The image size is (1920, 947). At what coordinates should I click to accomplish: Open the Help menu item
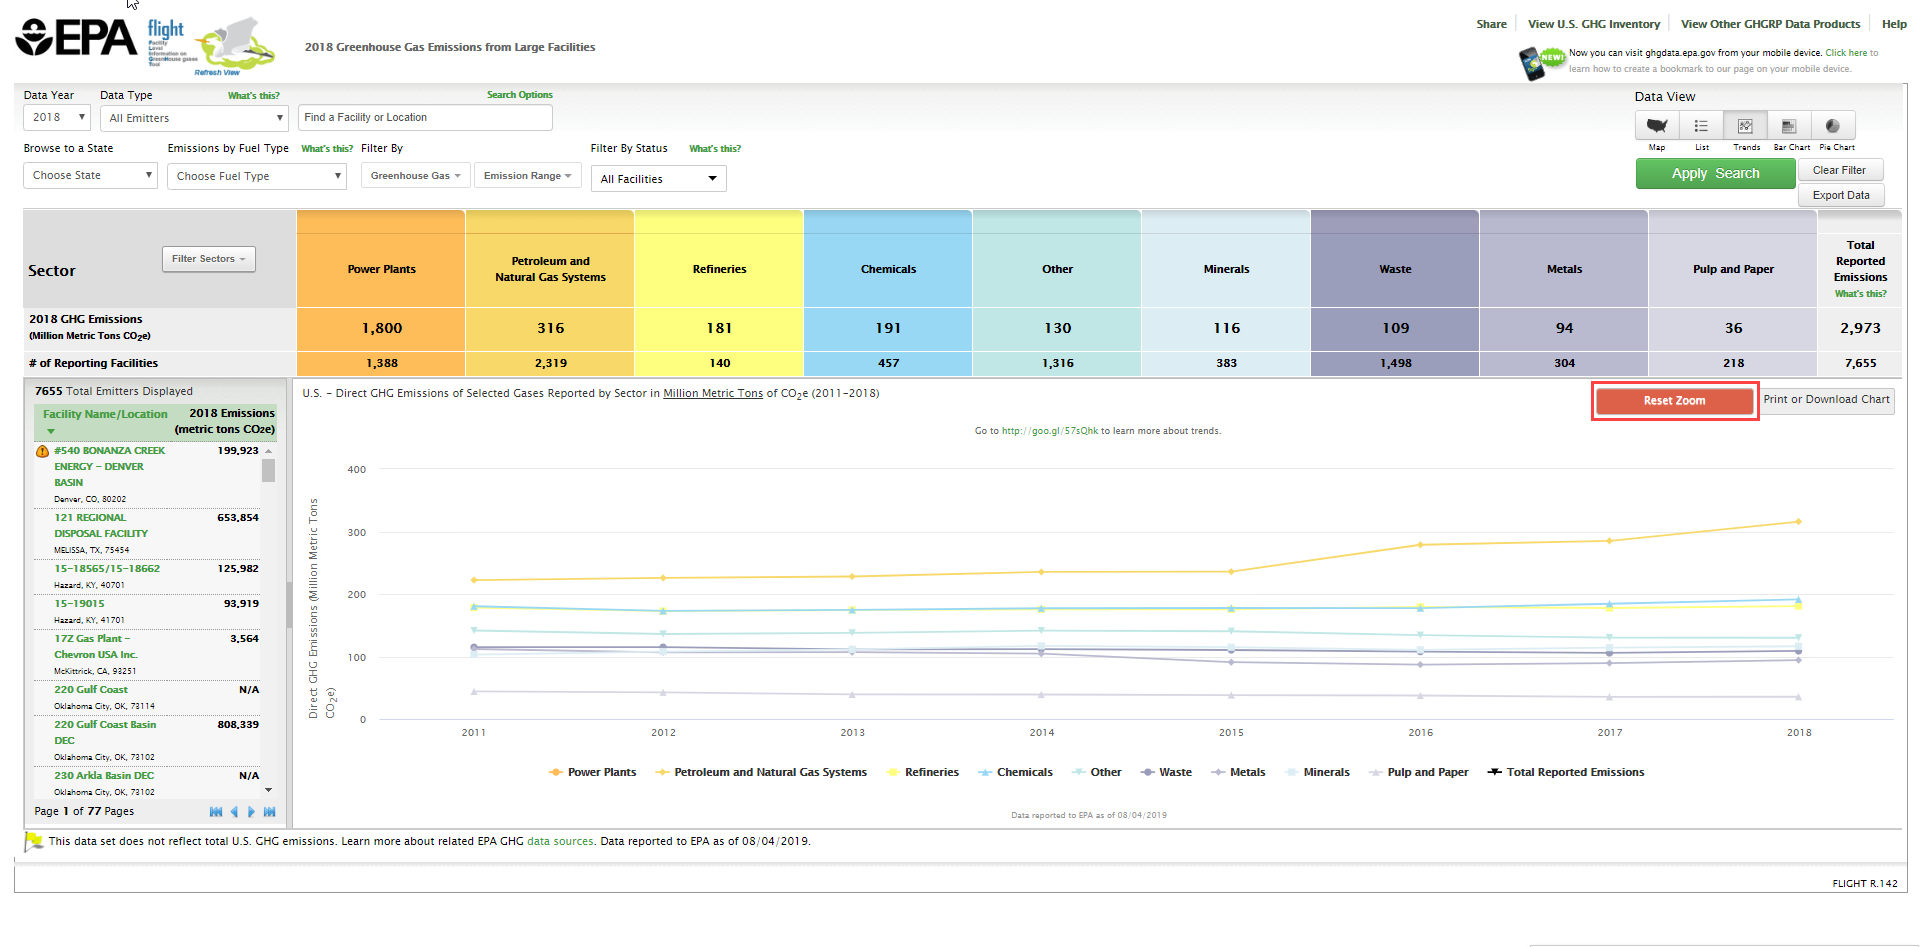coord(1894,24)
